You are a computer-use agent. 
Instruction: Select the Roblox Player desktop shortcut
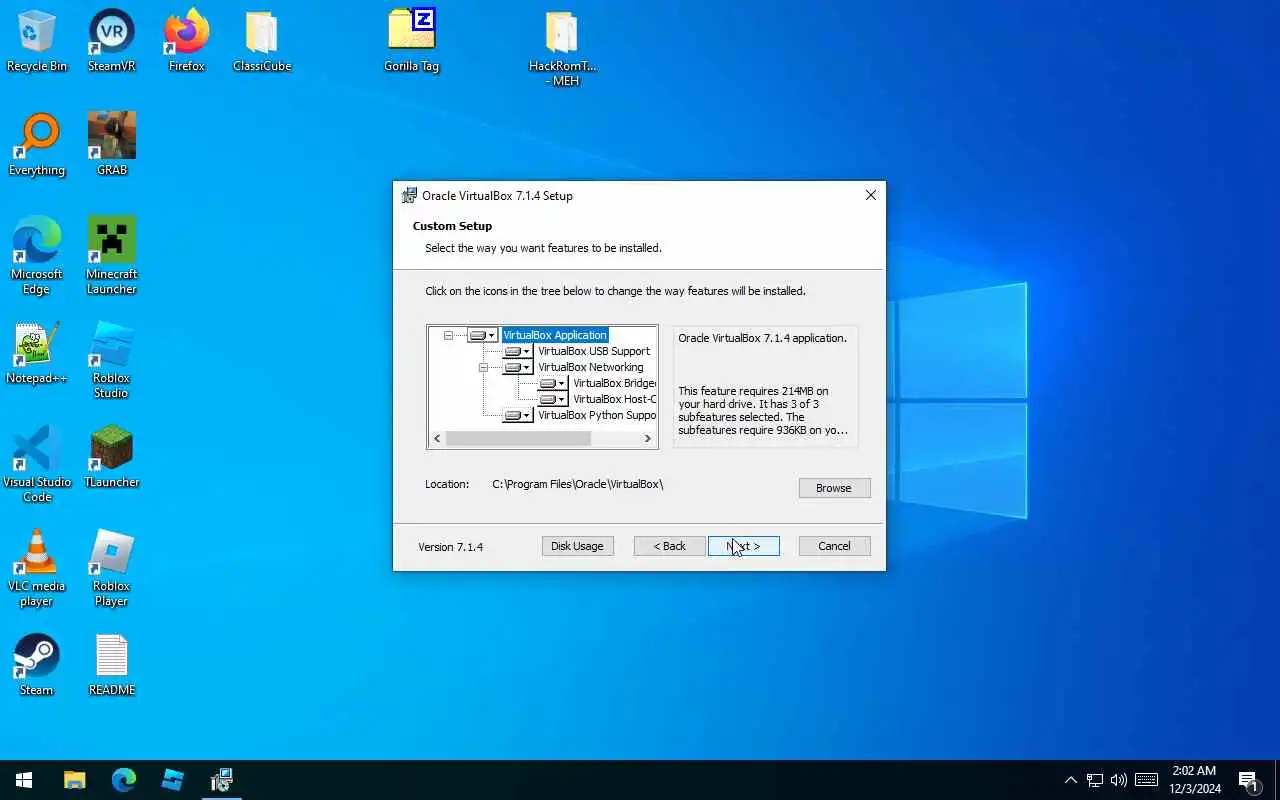click(x=112, y=567)
